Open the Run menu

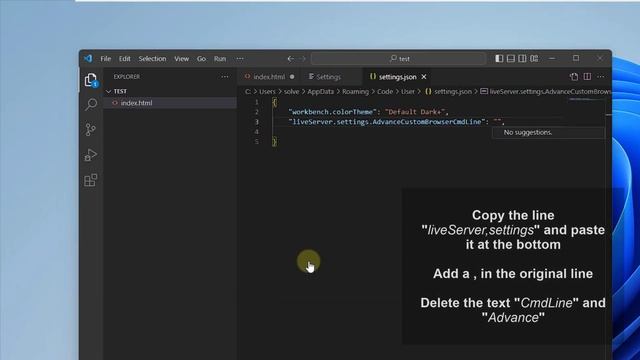pos(220,59)
